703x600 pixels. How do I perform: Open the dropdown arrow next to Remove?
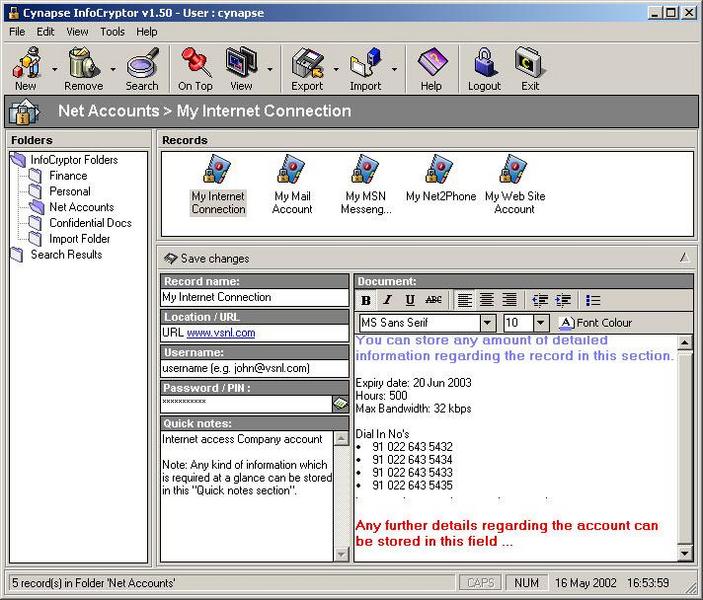click(113, 70)
